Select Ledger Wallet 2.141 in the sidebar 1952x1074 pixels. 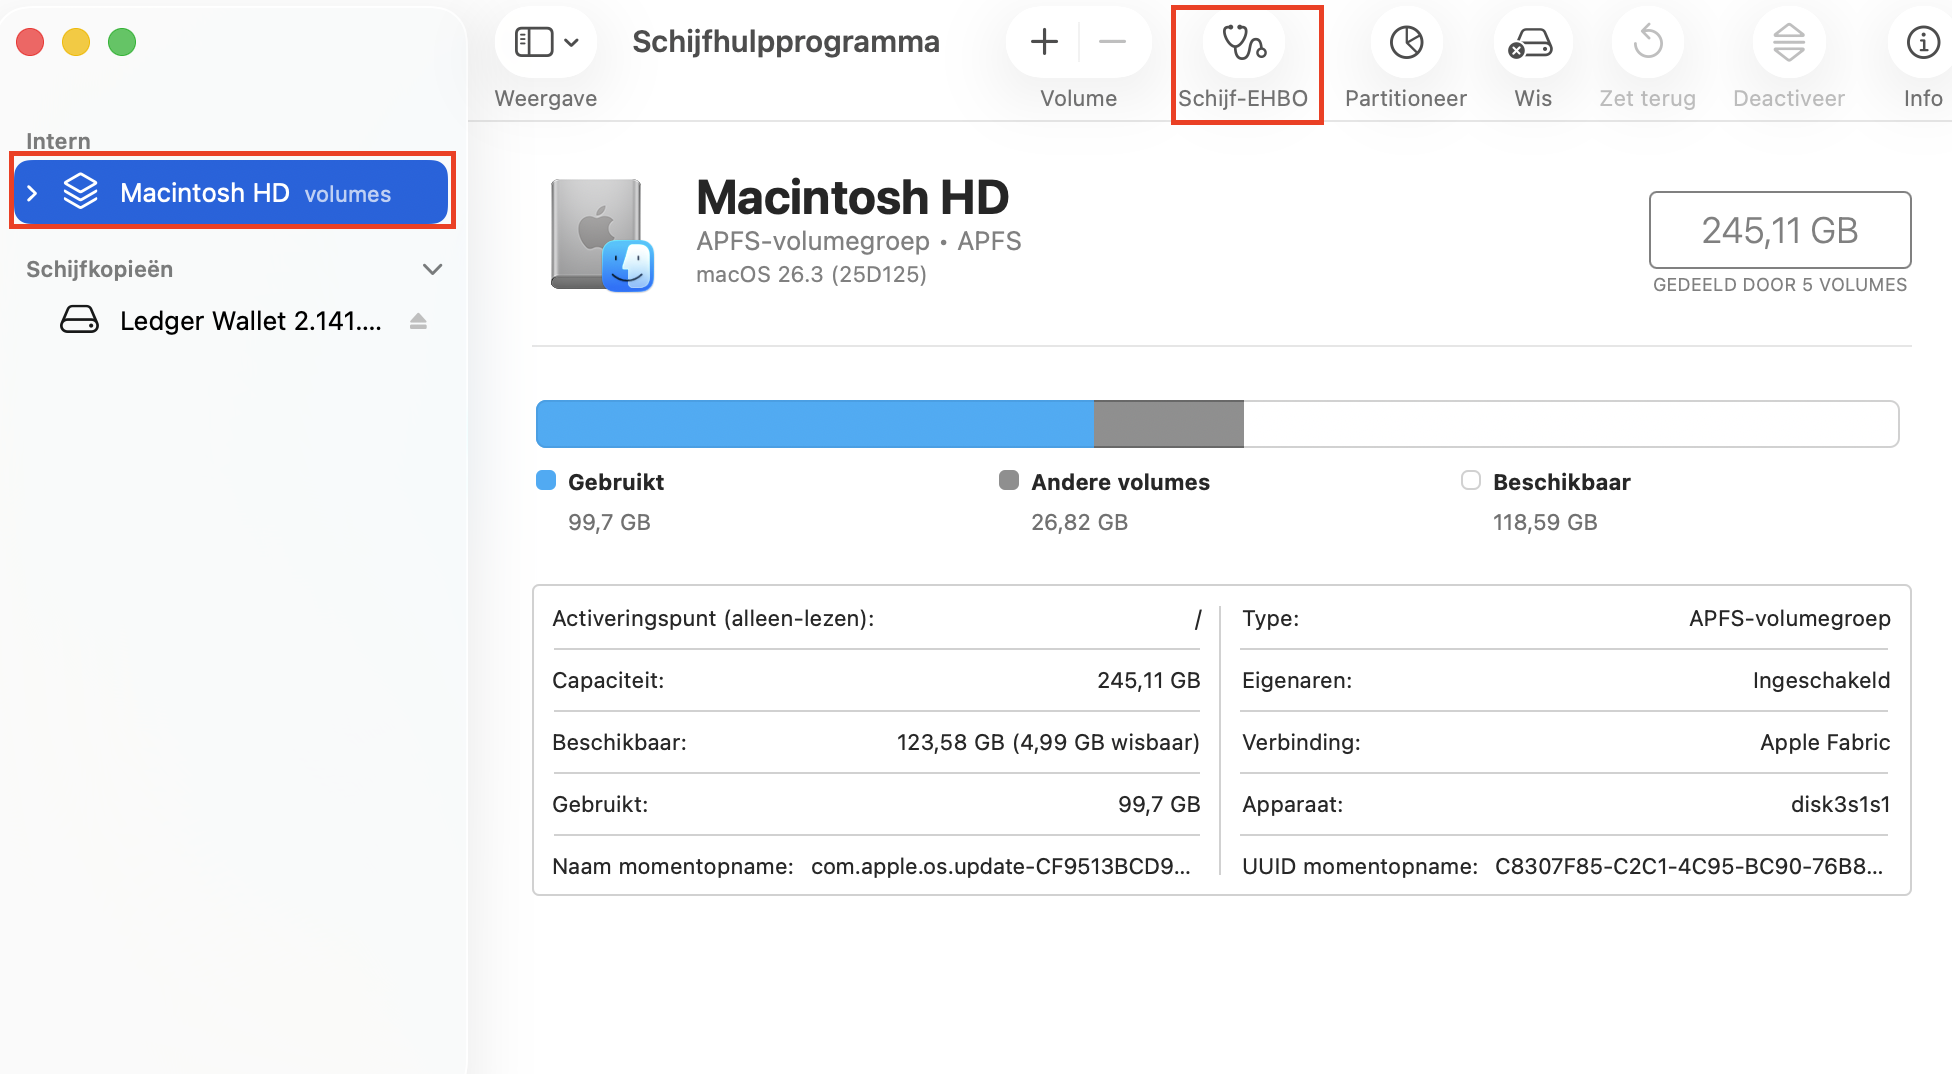[250, 320]
